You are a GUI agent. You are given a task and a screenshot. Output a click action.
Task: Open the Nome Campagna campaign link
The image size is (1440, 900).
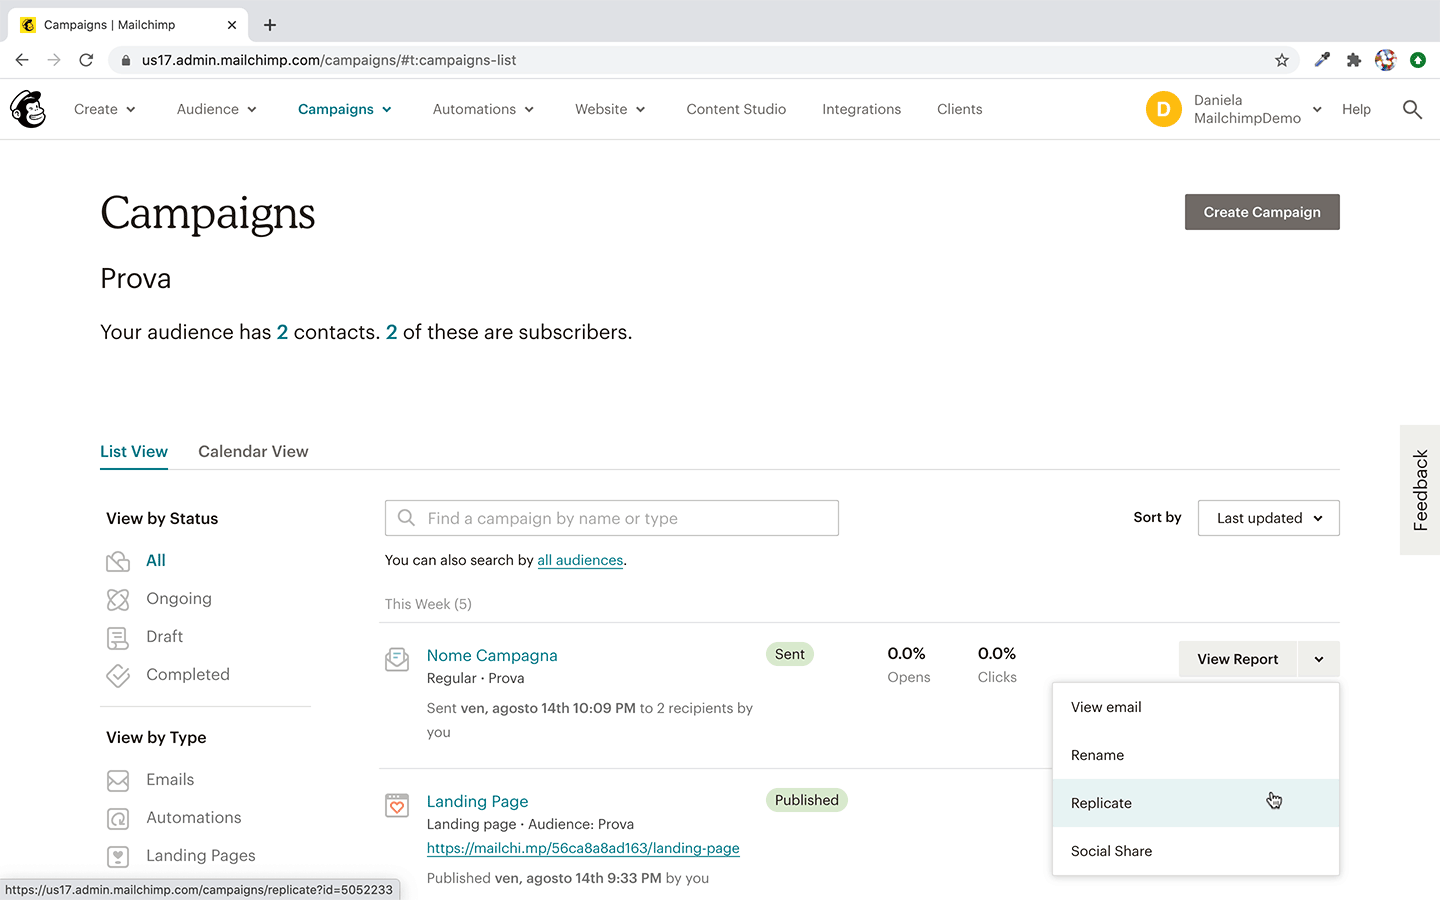click(x=492, y=655)
